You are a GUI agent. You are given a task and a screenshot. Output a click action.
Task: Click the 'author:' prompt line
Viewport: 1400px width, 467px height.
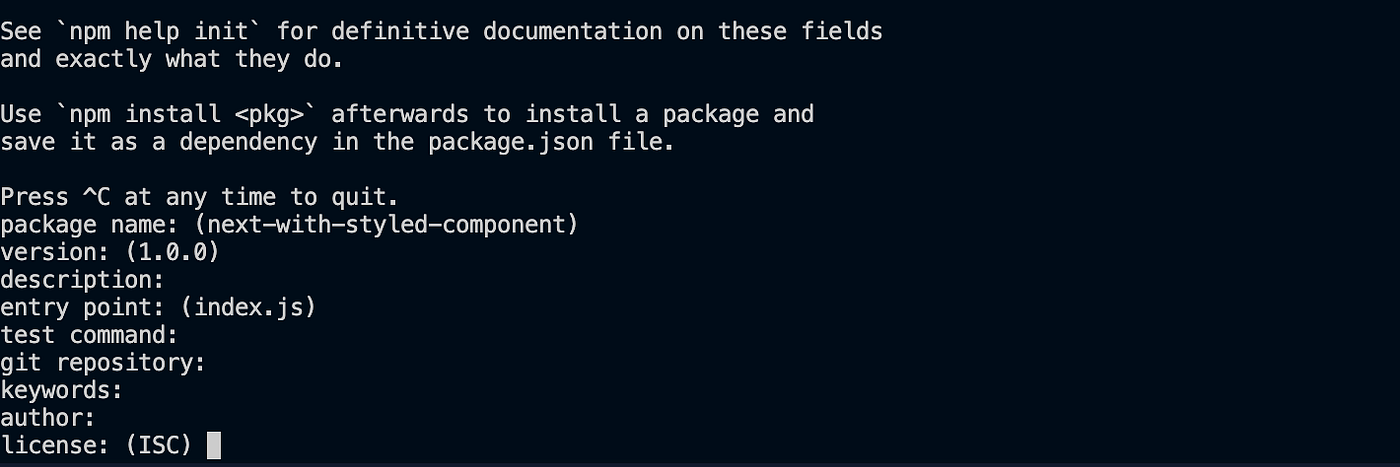click(48, 417)
